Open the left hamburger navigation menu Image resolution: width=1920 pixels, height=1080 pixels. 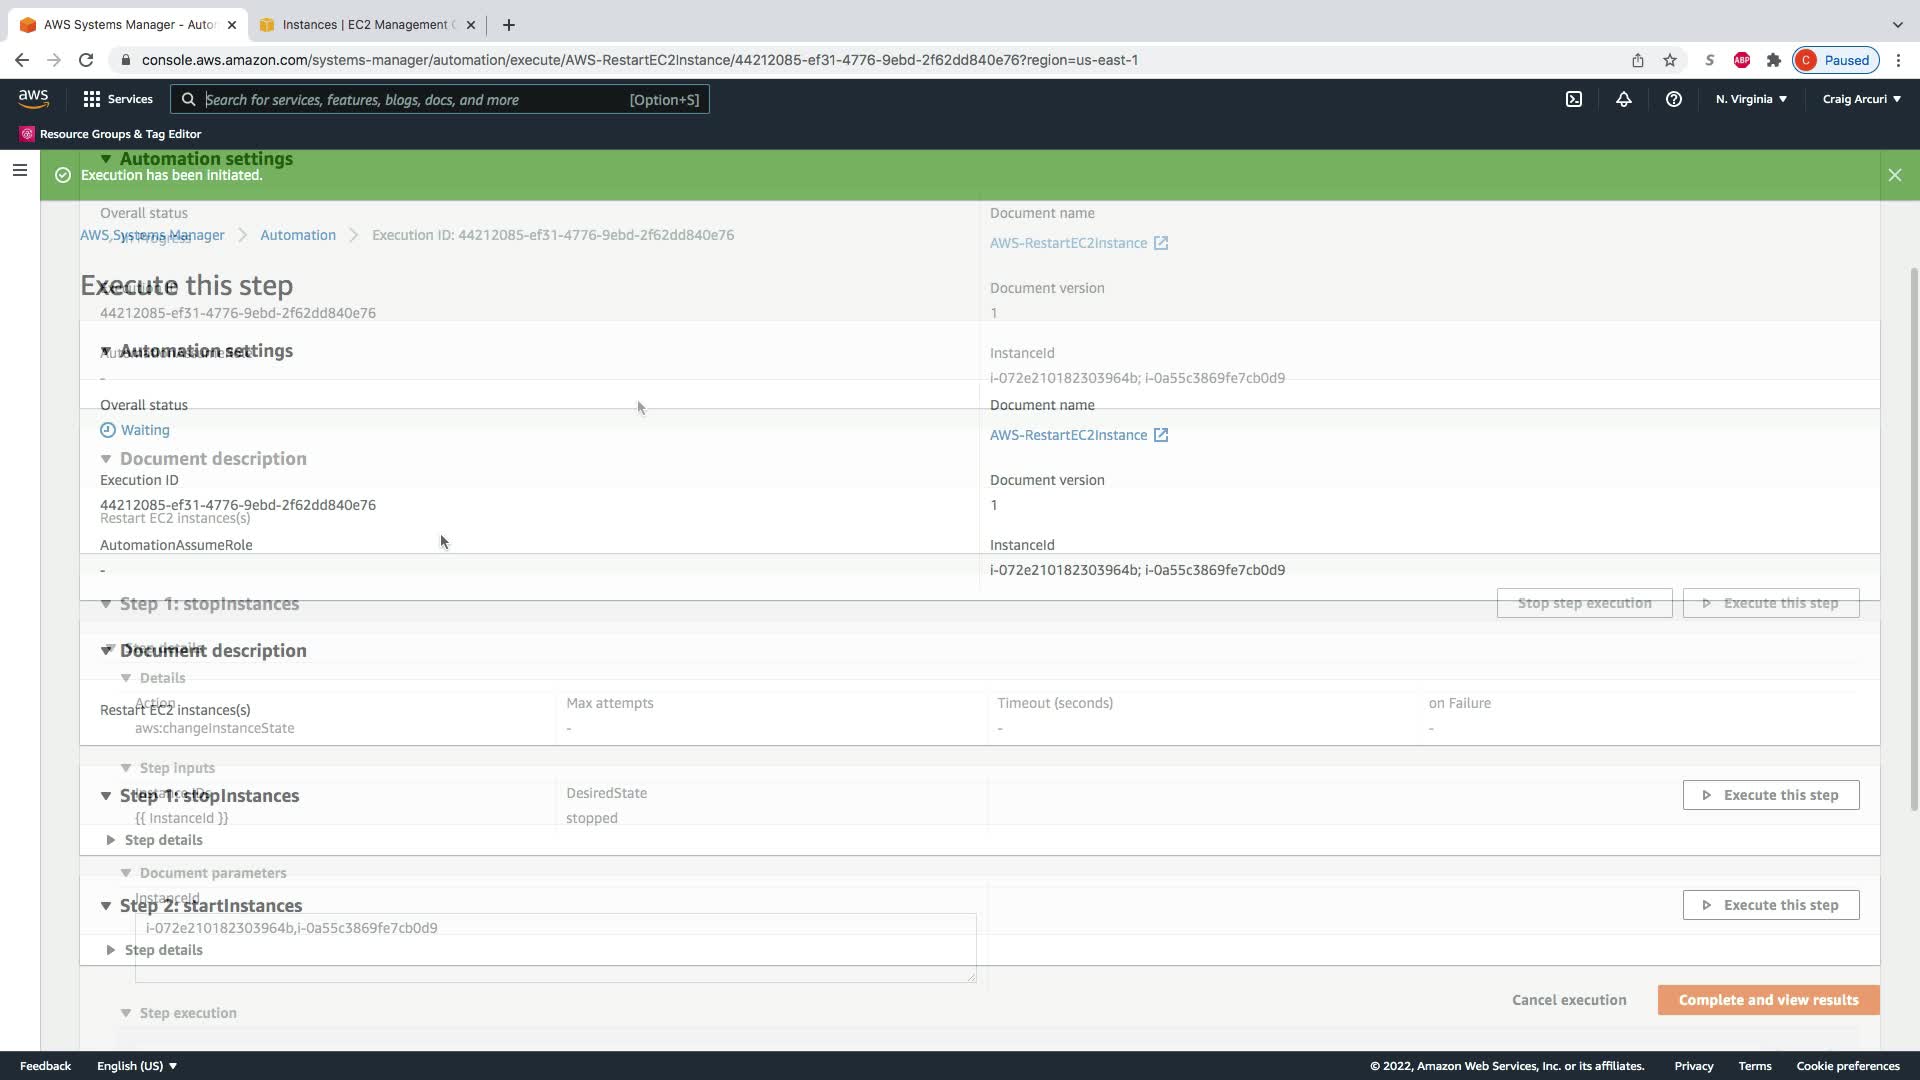pyautogui.click(x=19, y=170)
